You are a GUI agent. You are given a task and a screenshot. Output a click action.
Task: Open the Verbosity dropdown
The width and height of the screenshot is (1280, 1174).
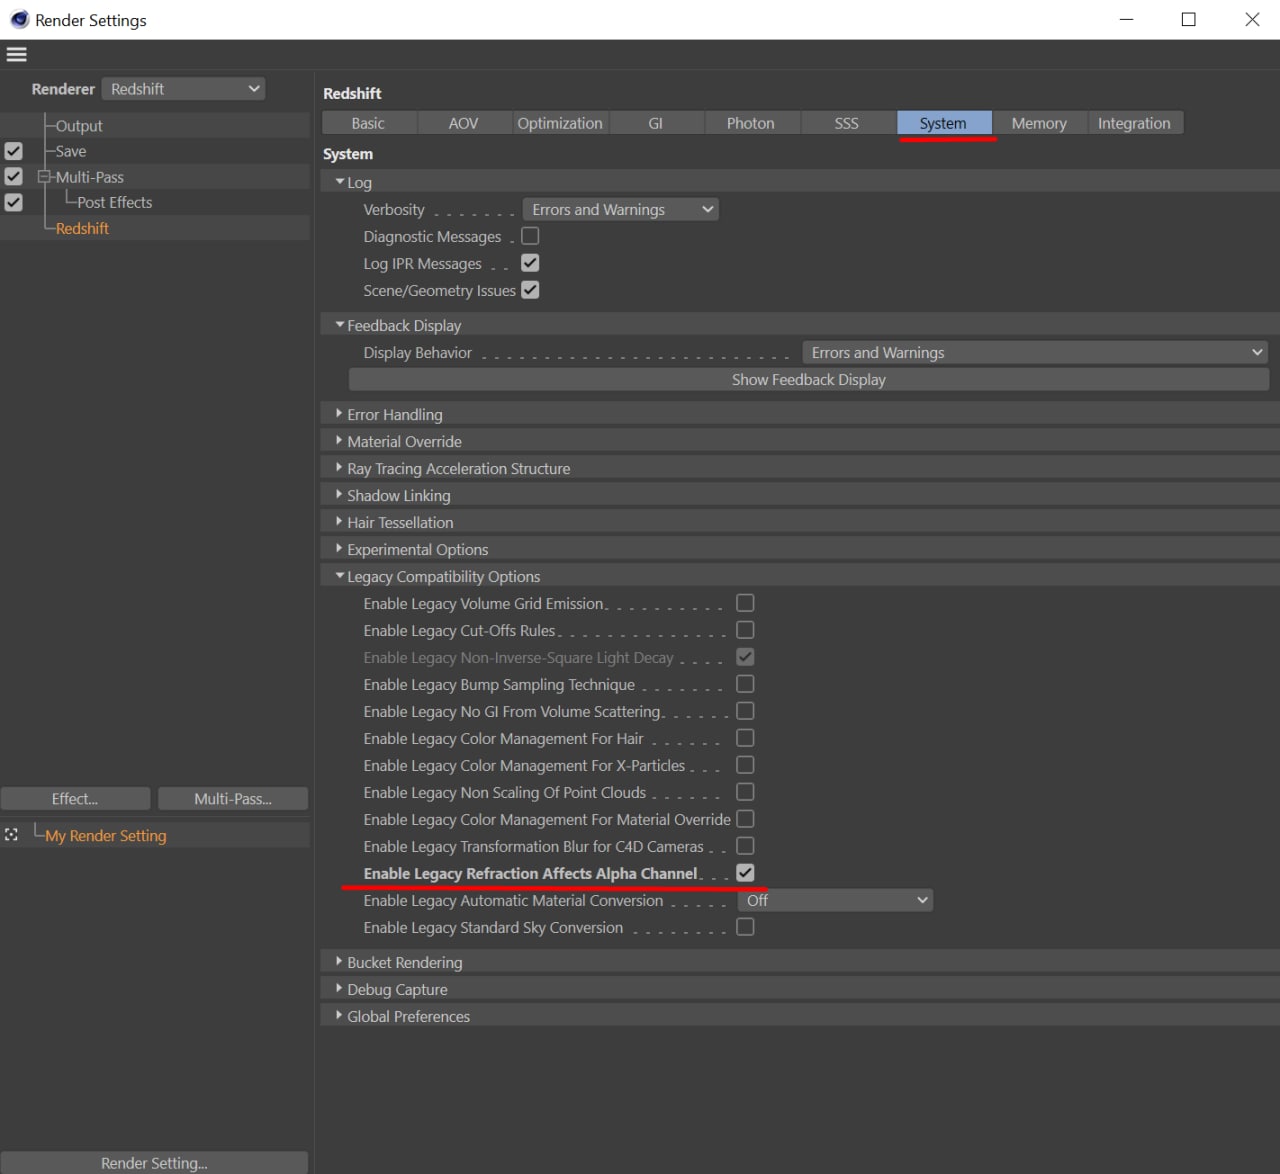pos(621,209)
